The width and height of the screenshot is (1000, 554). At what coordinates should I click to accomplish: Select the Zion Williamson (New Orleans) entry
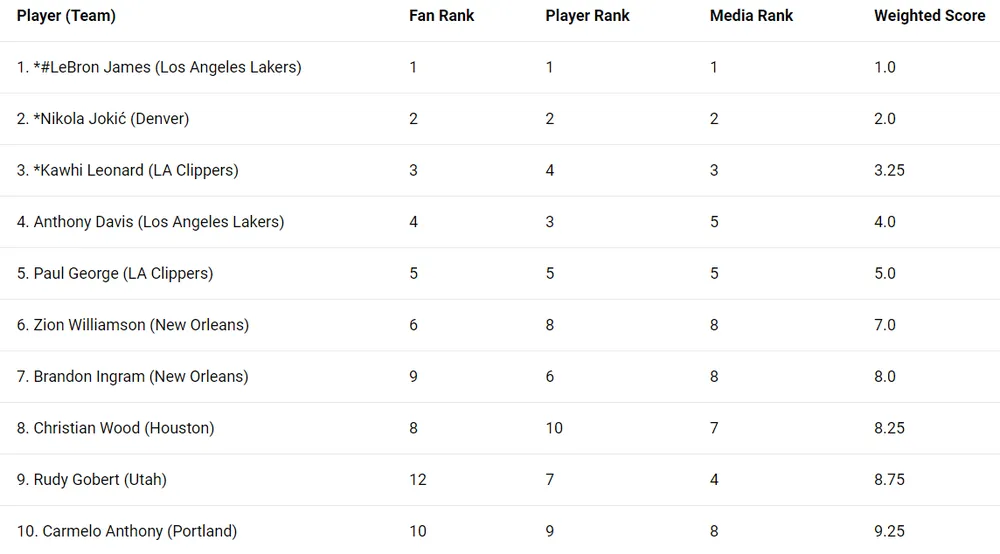(133, 325)
